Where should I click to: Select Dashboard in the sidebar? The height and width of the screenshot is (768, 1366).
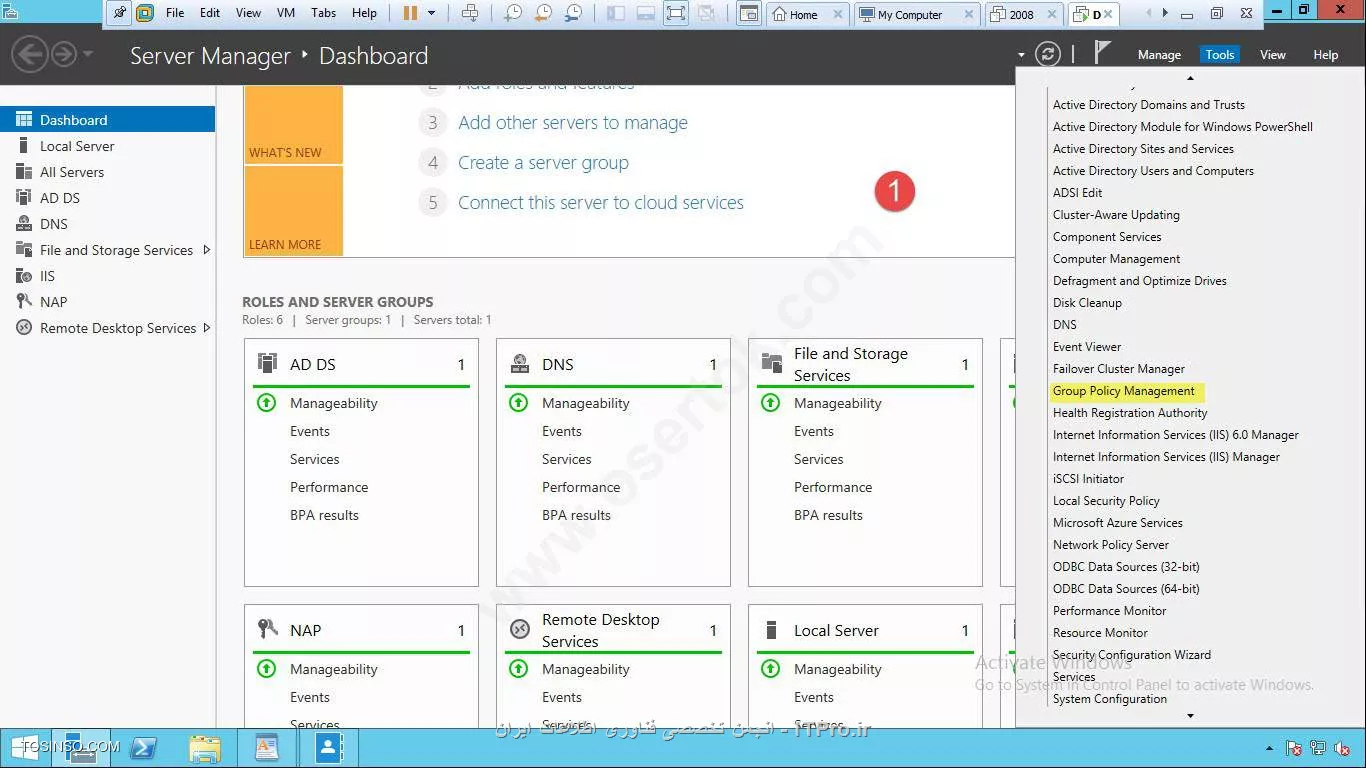107,120
